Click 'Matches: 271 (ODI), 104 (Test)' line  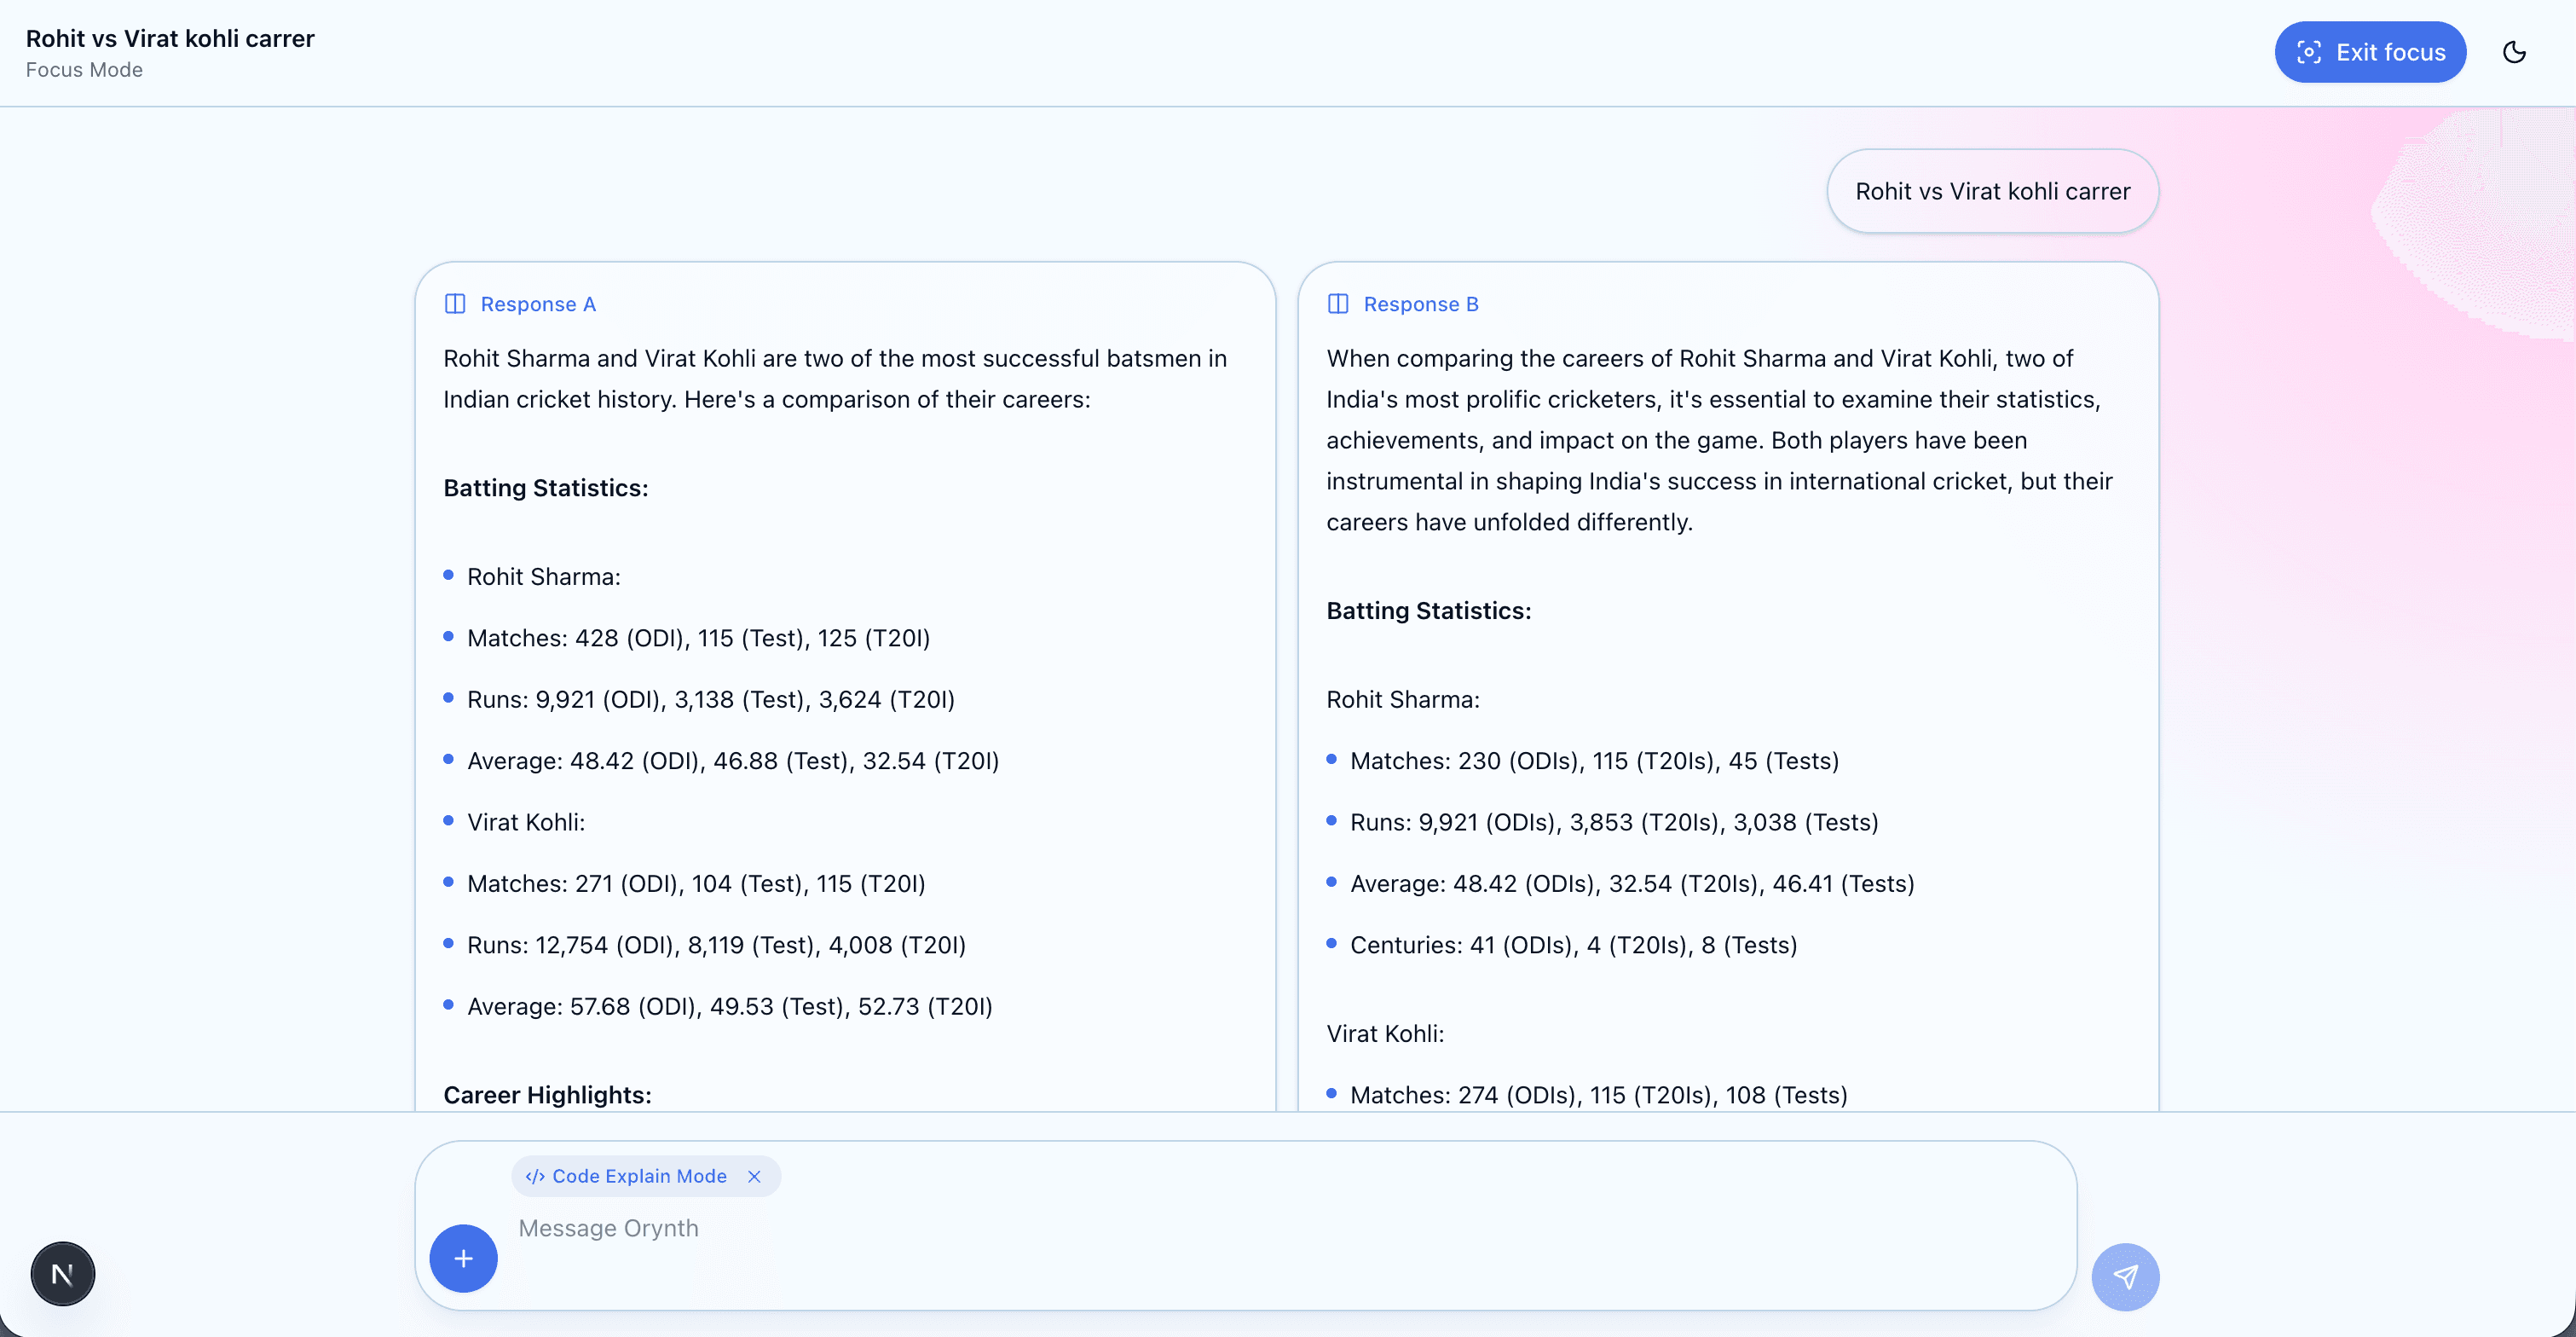pos(696,884)
